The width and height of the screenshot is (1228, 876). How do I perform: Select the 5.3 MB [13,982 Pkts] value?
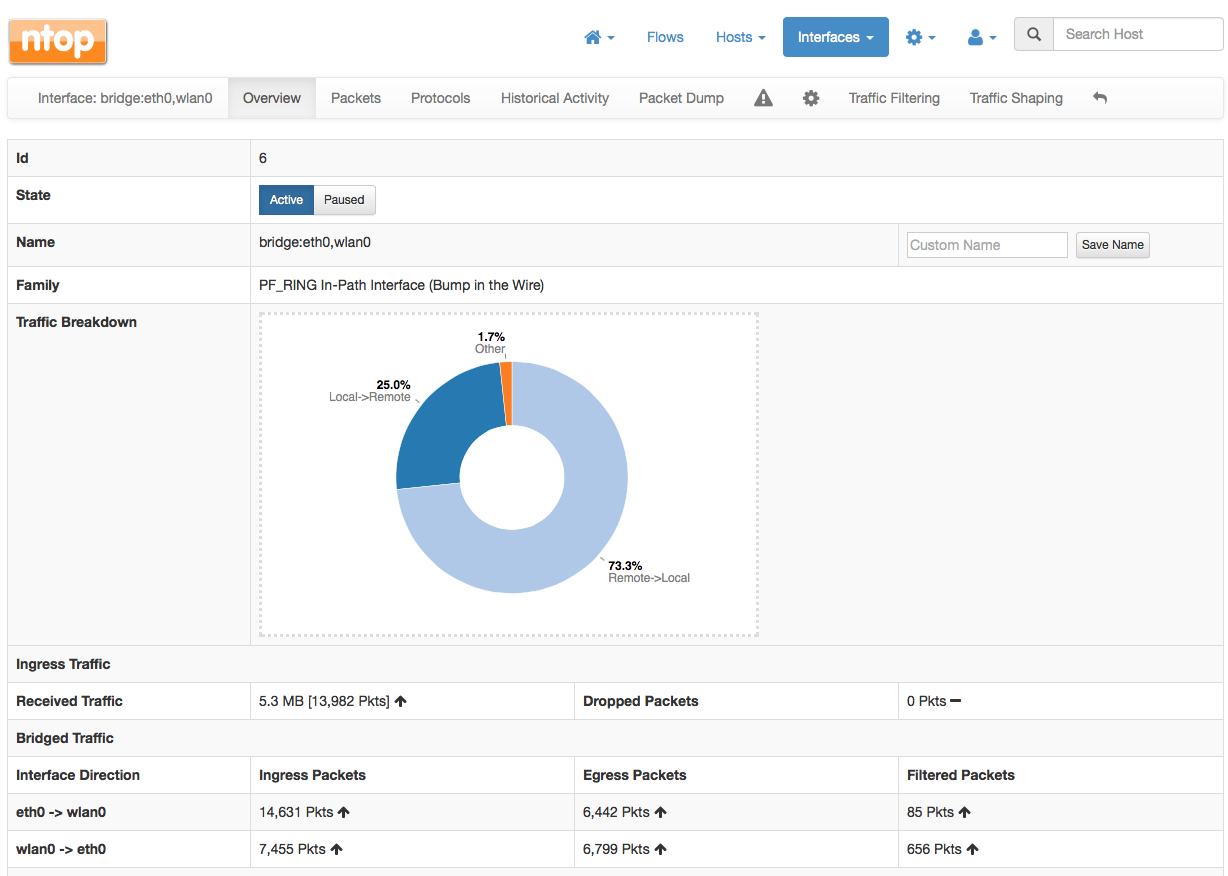(x=324, y=701)
